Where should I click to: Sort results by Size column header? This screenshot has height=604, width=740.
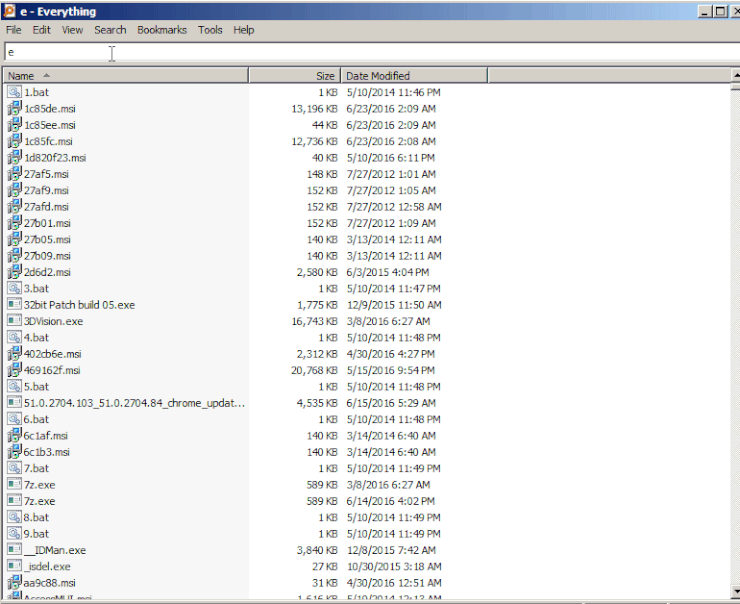coord(294,76)
